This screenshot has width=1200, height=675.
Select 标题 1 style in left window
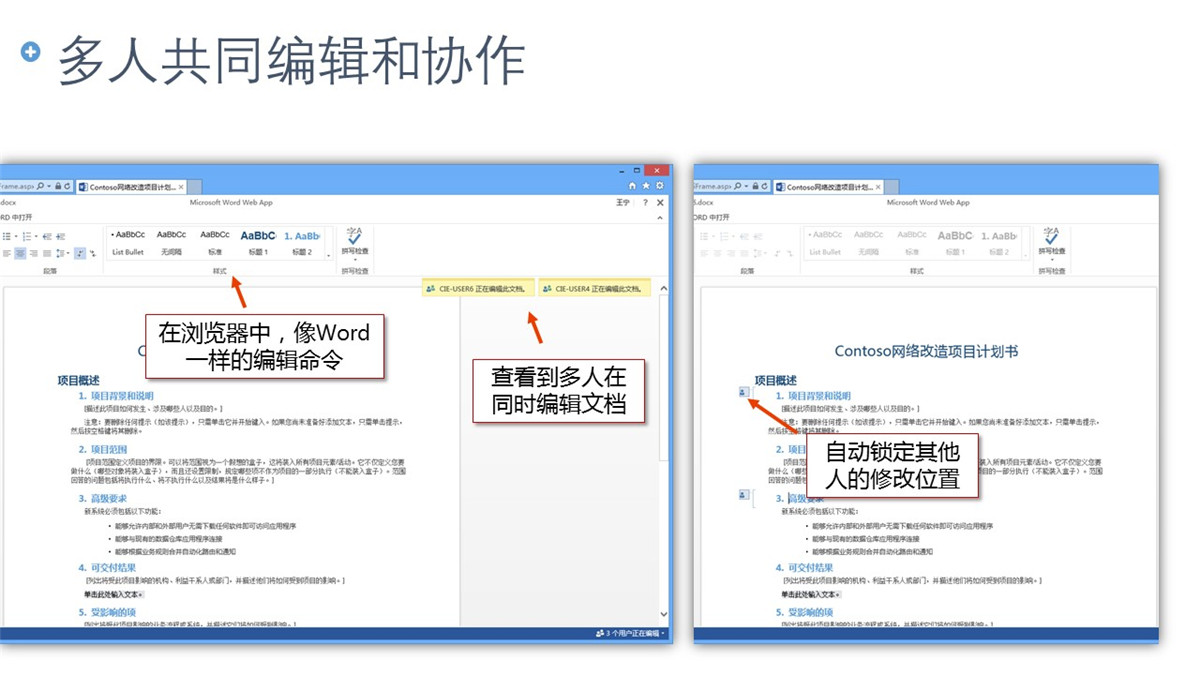pos(257,243)
